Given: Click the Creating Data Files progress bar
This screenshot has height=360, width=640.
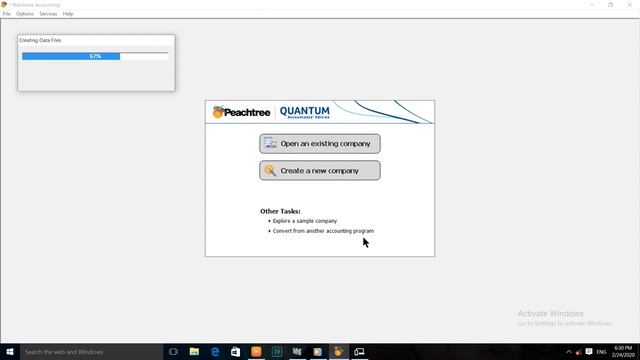Looking at the screenshot, I should pos(95,56).
